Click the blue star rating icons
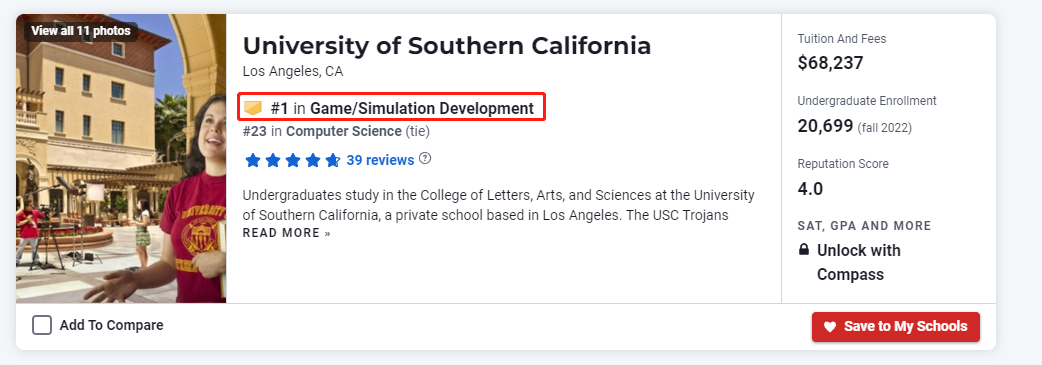The image size is (1042, 365). coord(292,160)
